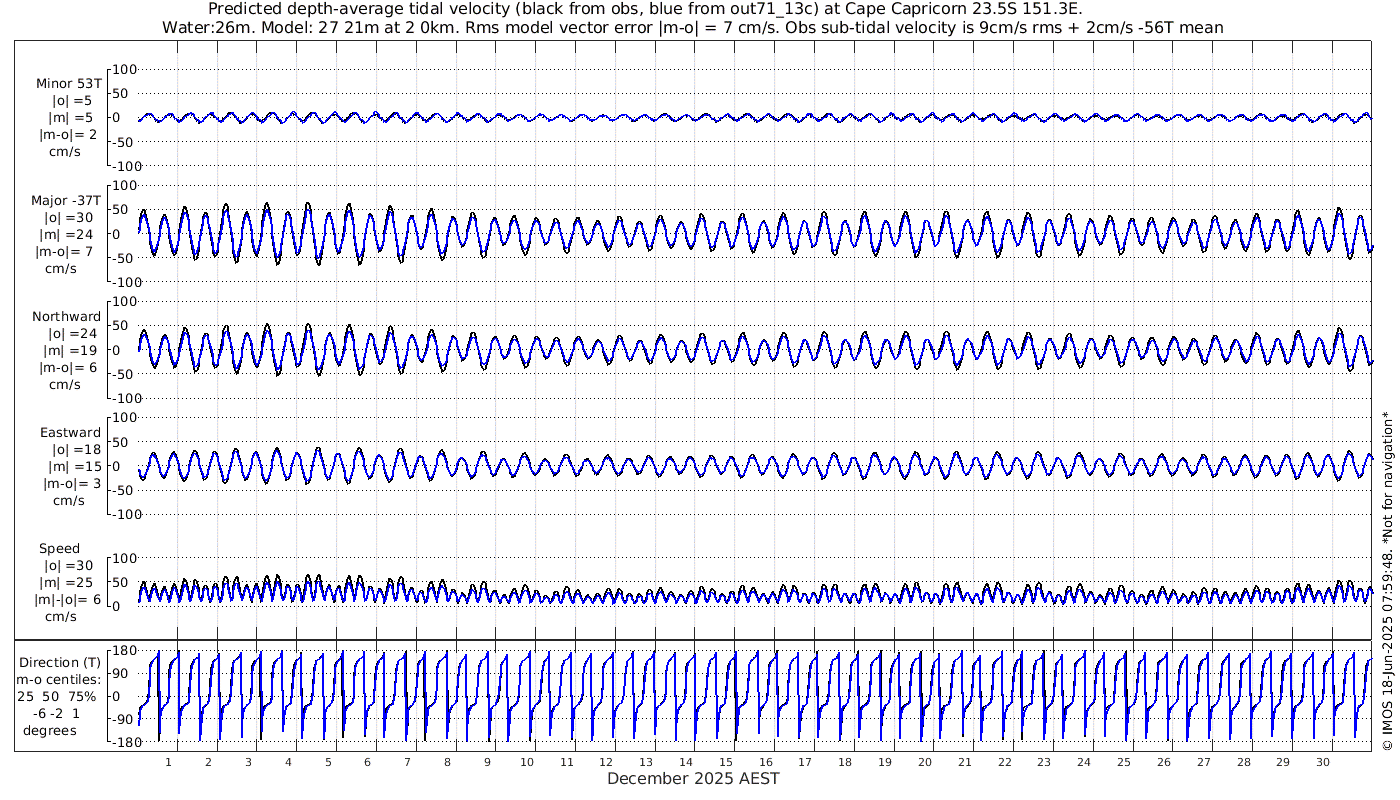Click the 'December 2025 AEST' axis label
The height and width of the screenshot is (800, 1400).
click(x=693, y=778)
